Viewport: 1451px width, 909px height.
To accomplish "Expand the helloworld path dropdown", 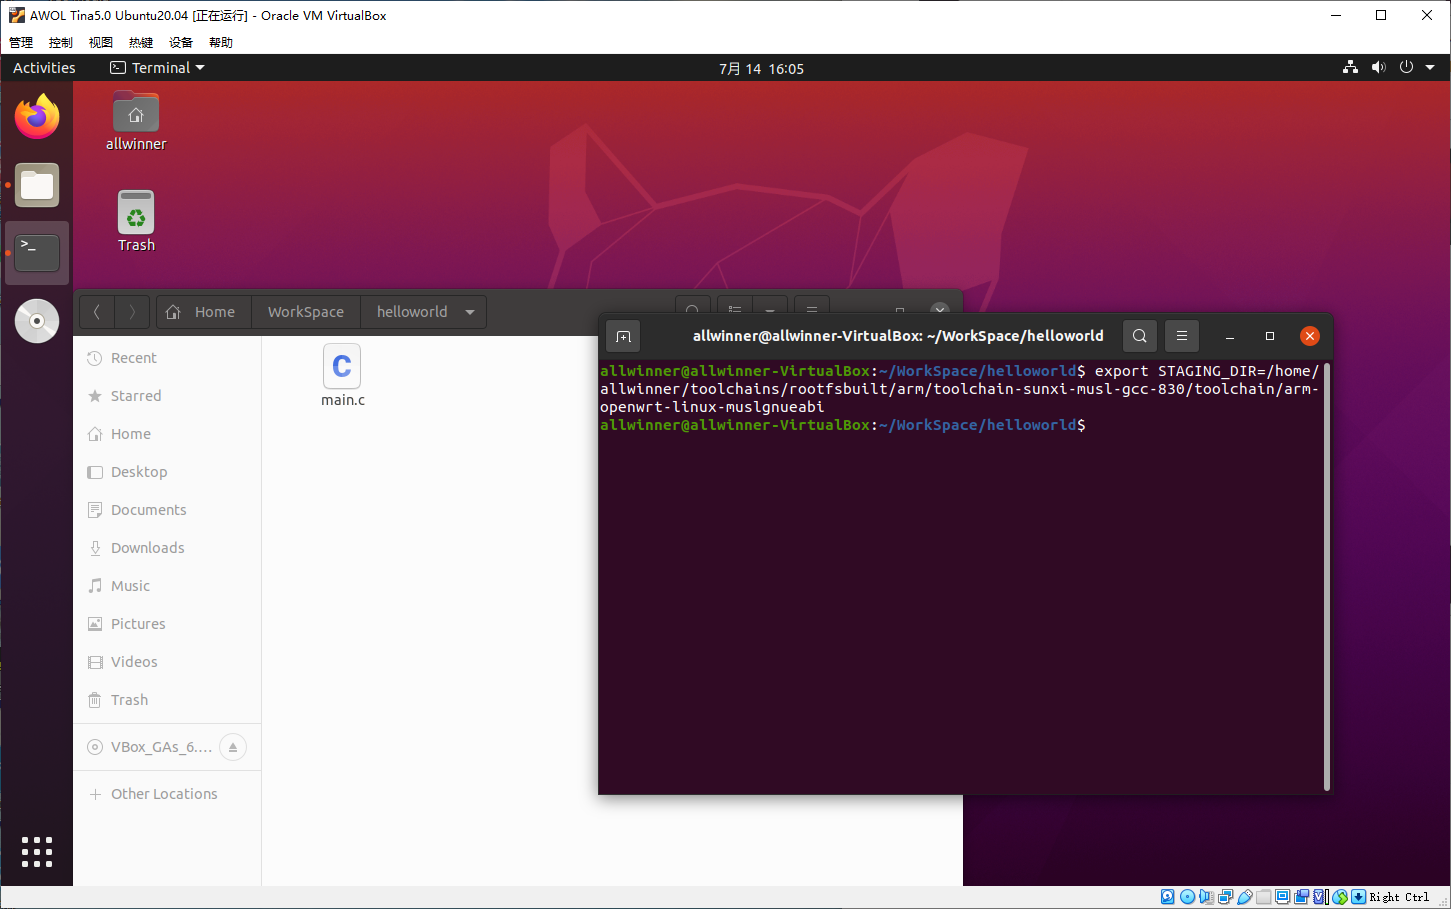I will (x=470, y=312).
